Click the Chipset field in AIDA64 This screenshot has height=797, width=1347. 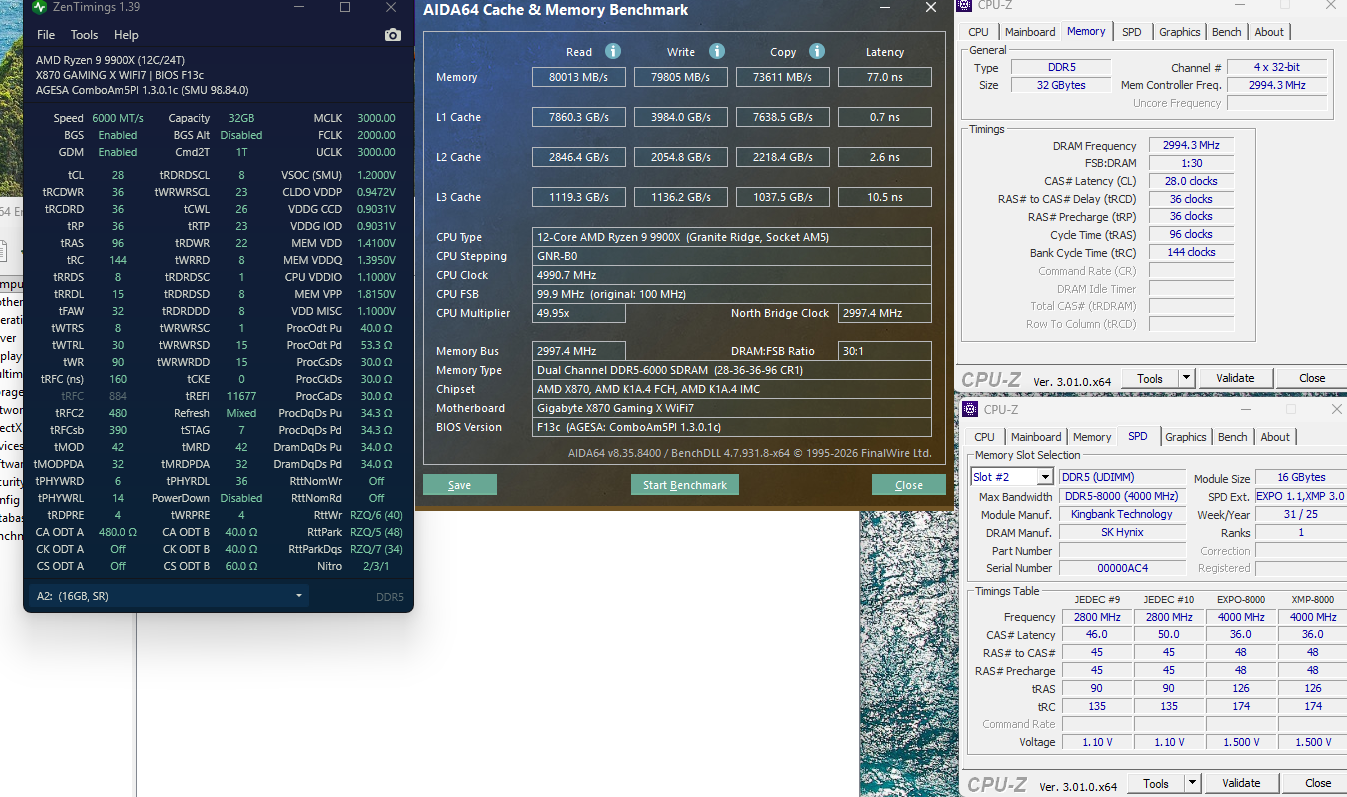tap(732, 389)
